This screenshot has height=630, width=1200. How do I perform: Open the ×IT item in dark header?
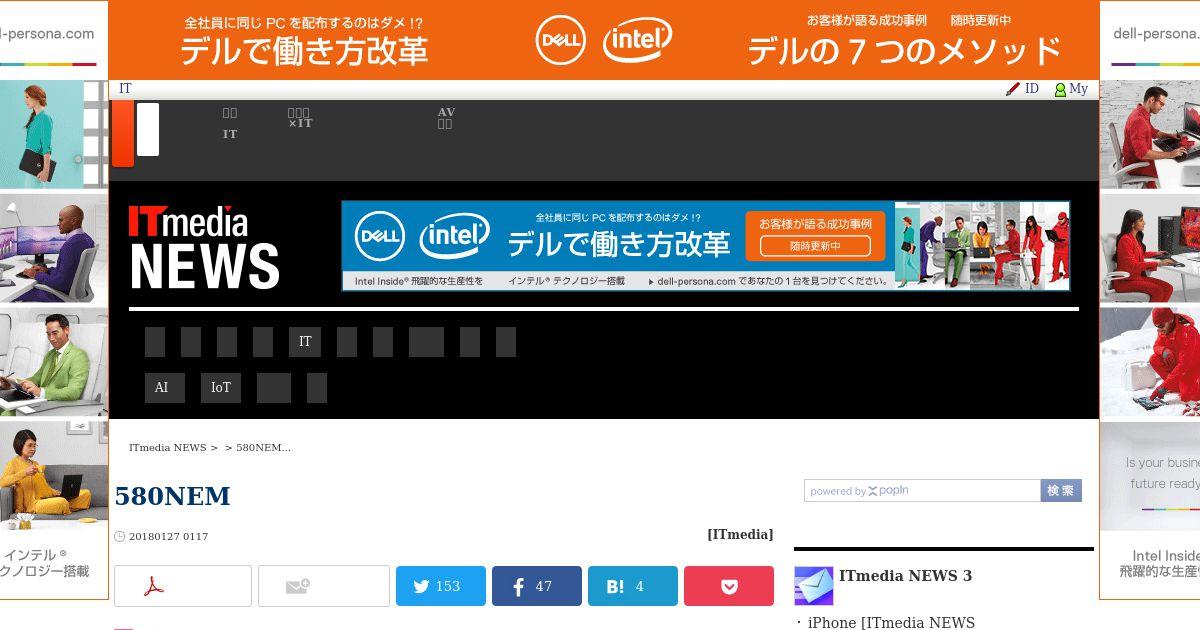click(x=300, y=118)
